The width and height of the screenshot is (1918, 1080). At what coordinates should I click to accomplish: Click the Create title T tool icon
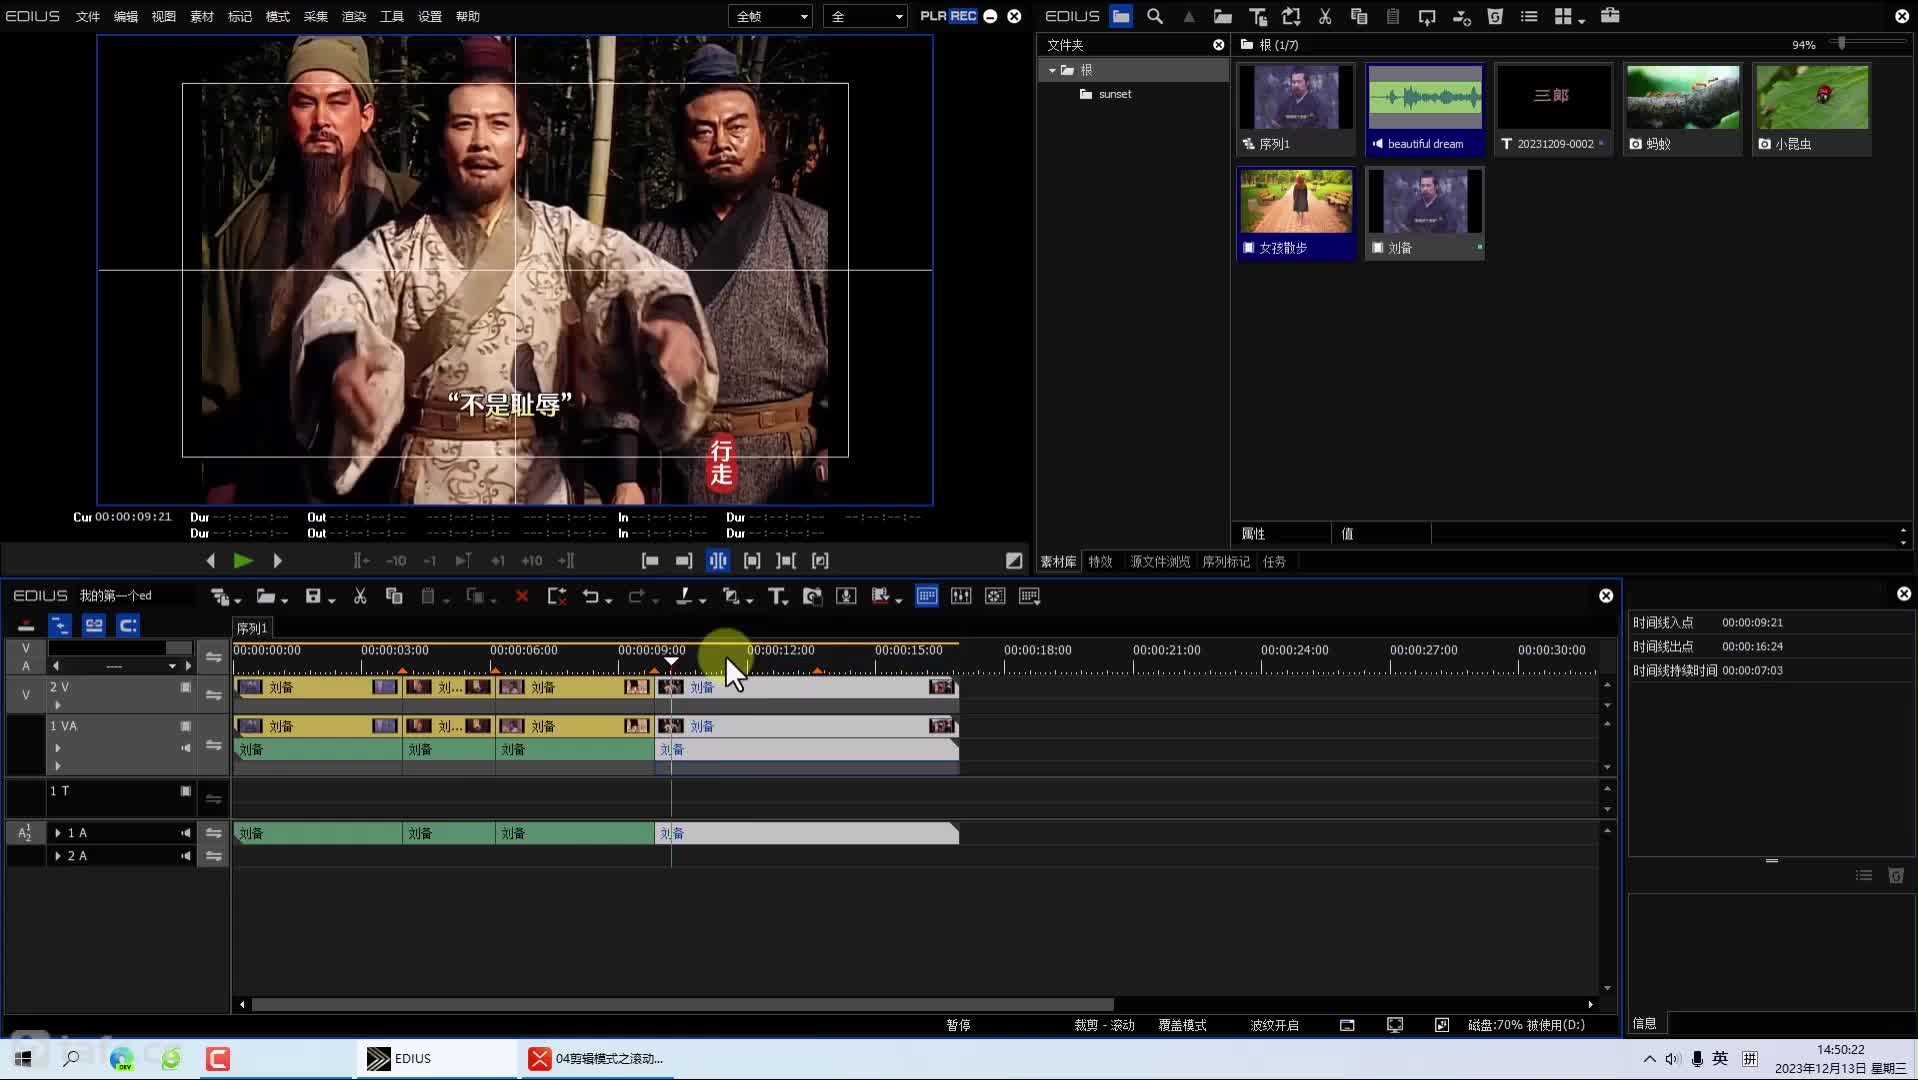coord(776,596)
